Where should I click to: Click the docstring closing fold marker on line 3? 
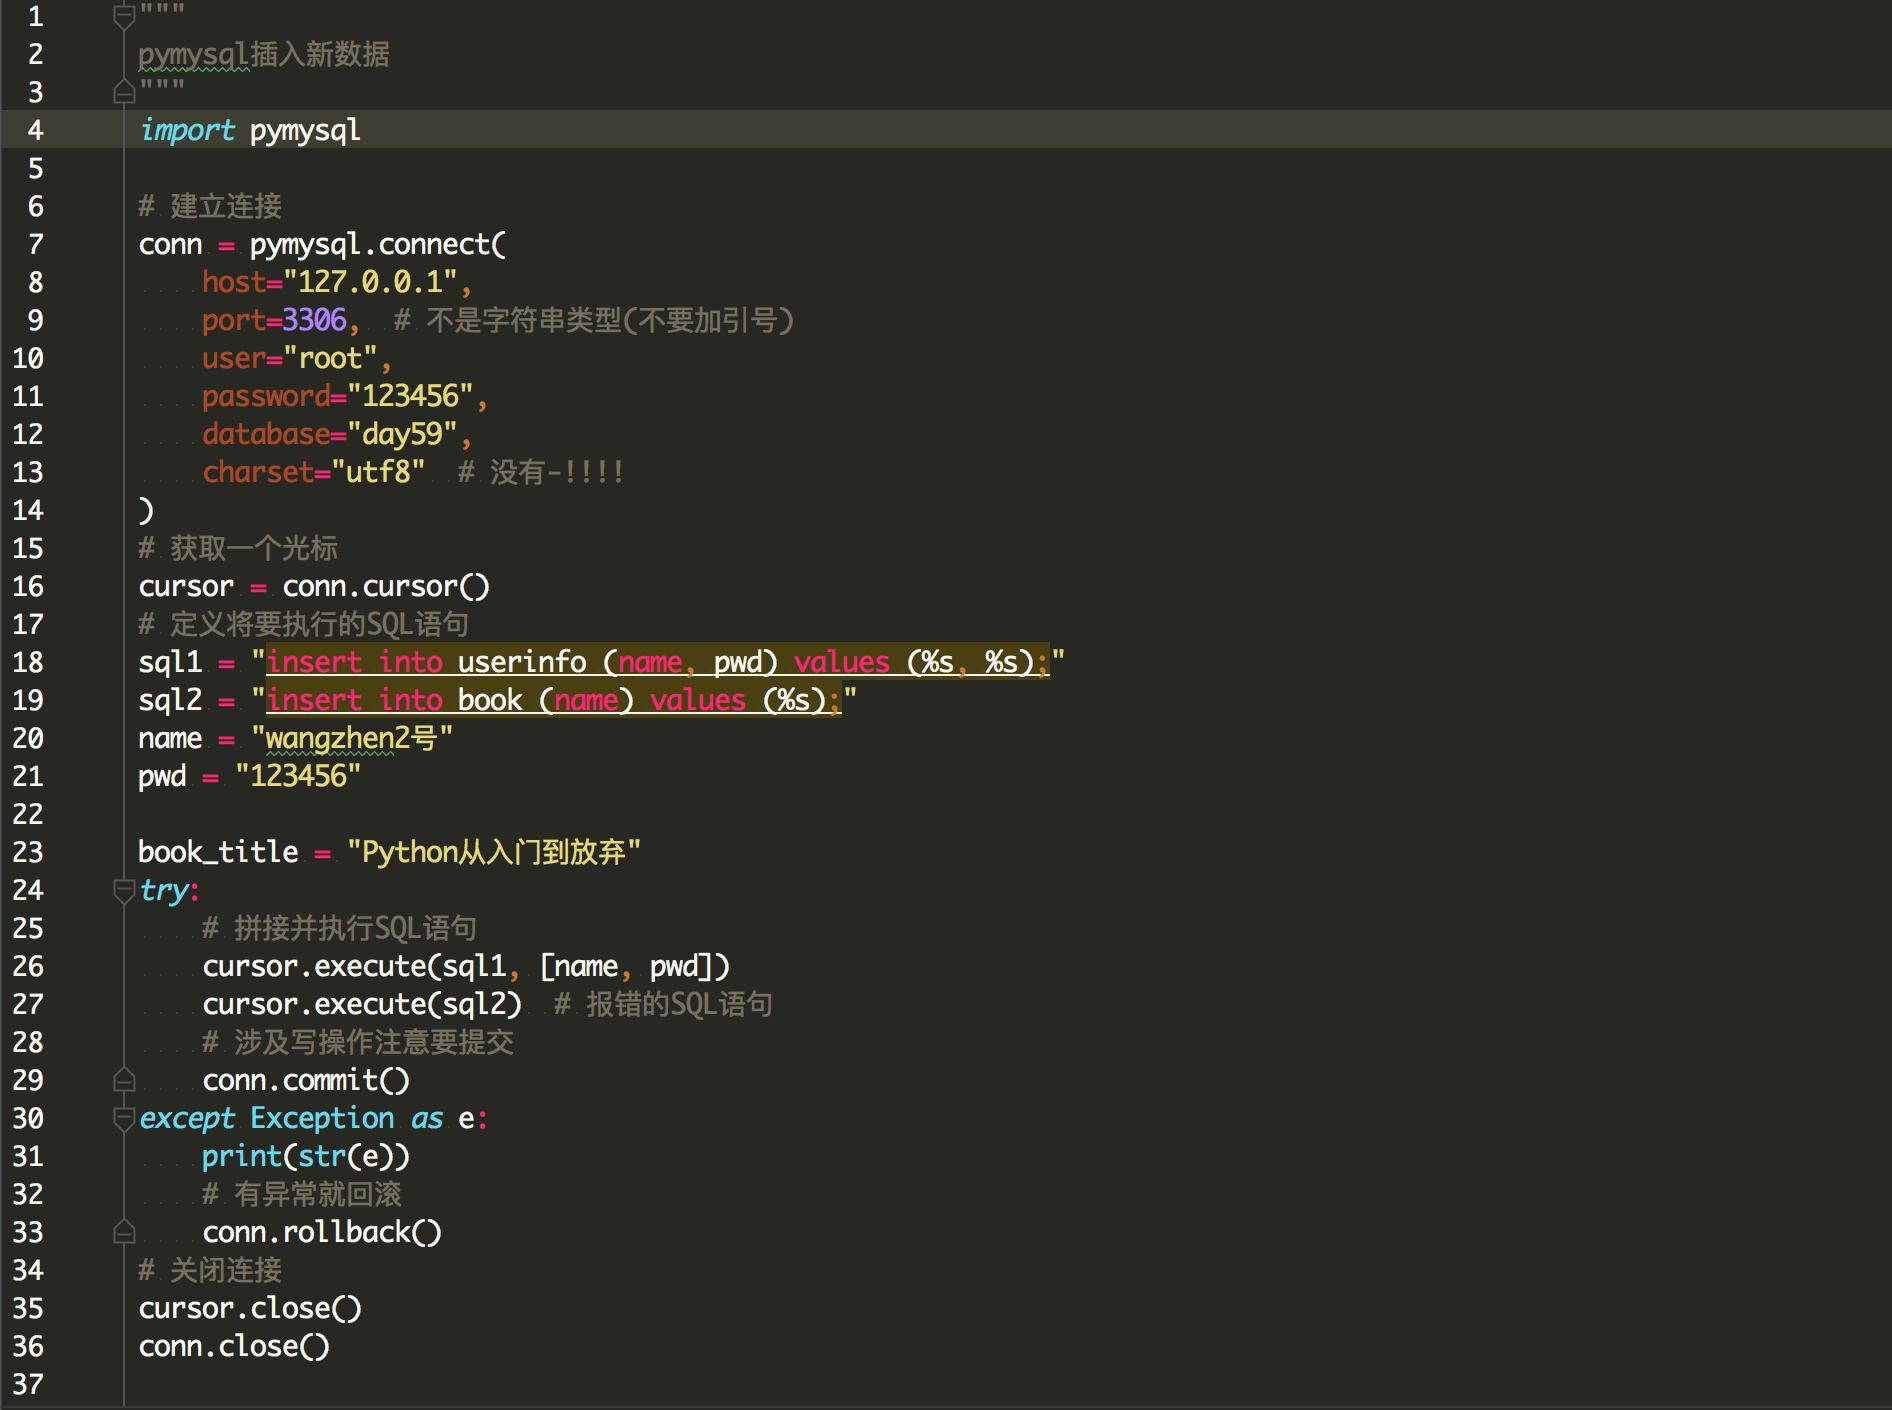(124, 92)
